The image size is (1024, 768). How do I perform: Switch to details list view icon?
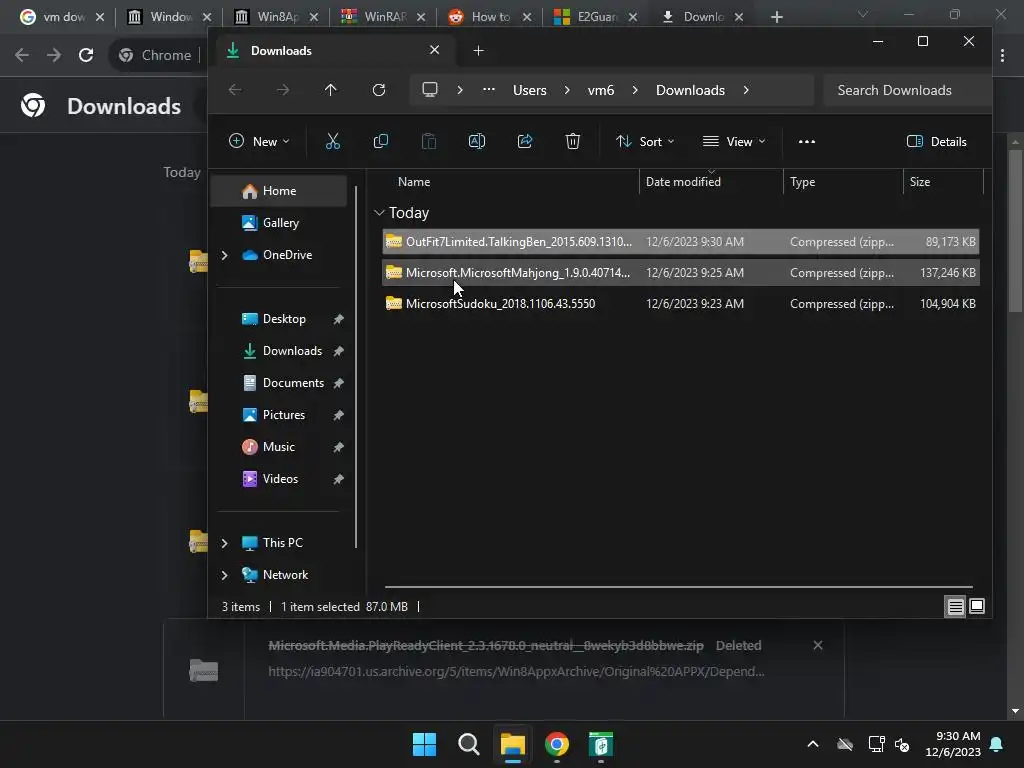[x=955, y=607]
